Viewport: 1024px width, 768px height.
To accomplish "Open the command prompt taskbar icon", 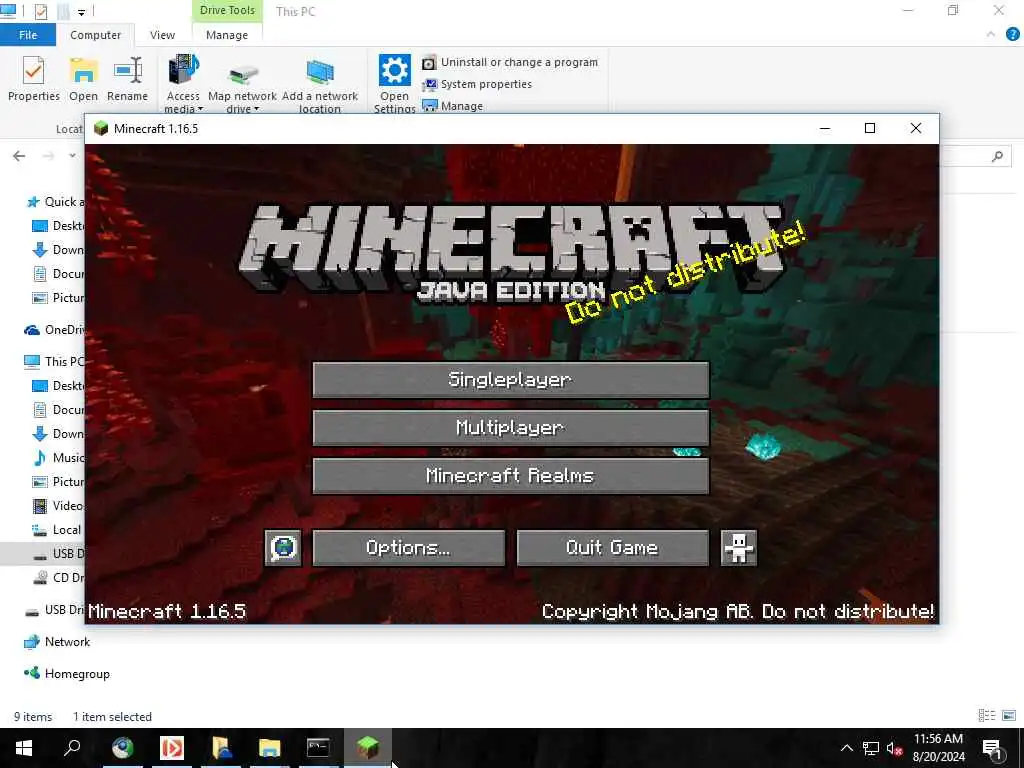I will pos(318,748).
